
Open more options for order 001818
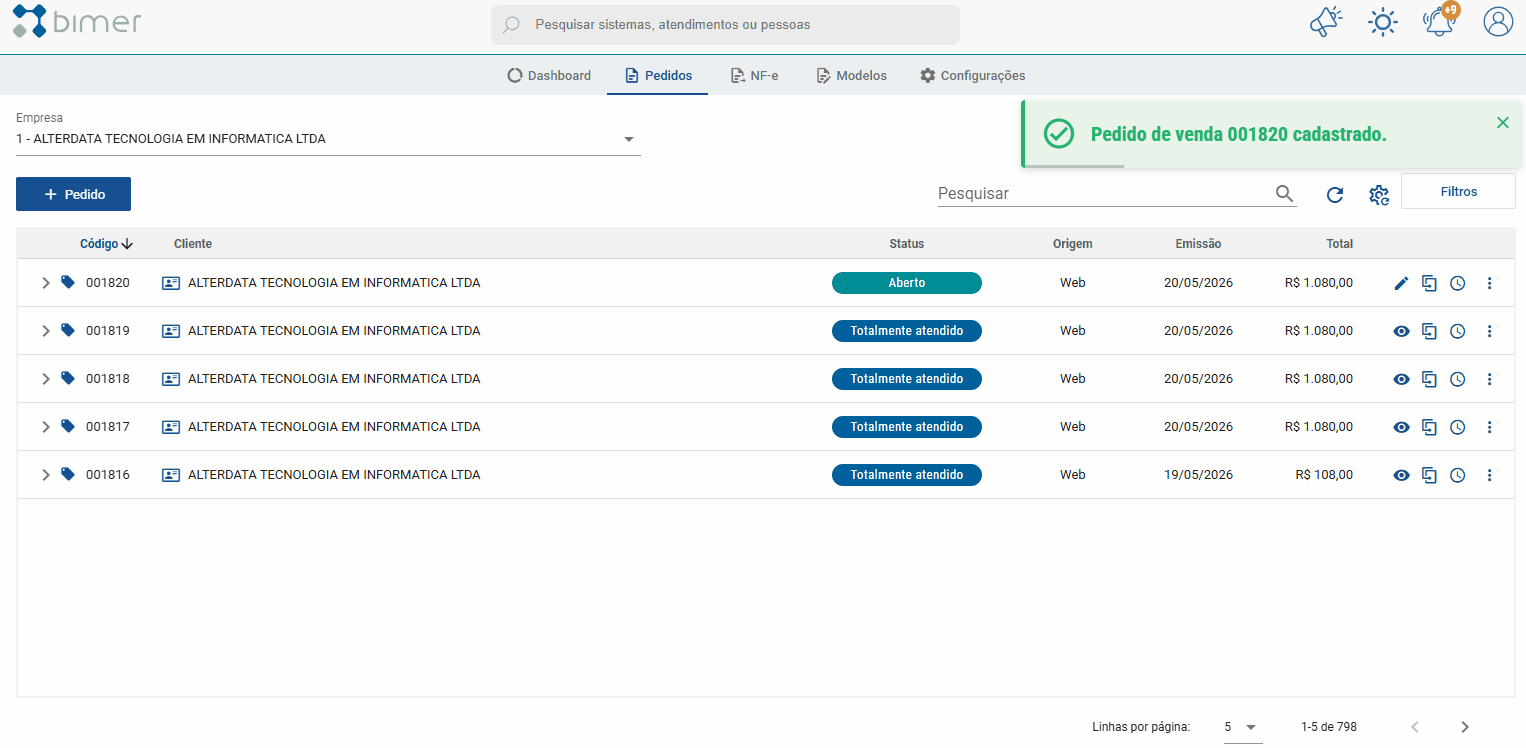tap(1489, 380)
